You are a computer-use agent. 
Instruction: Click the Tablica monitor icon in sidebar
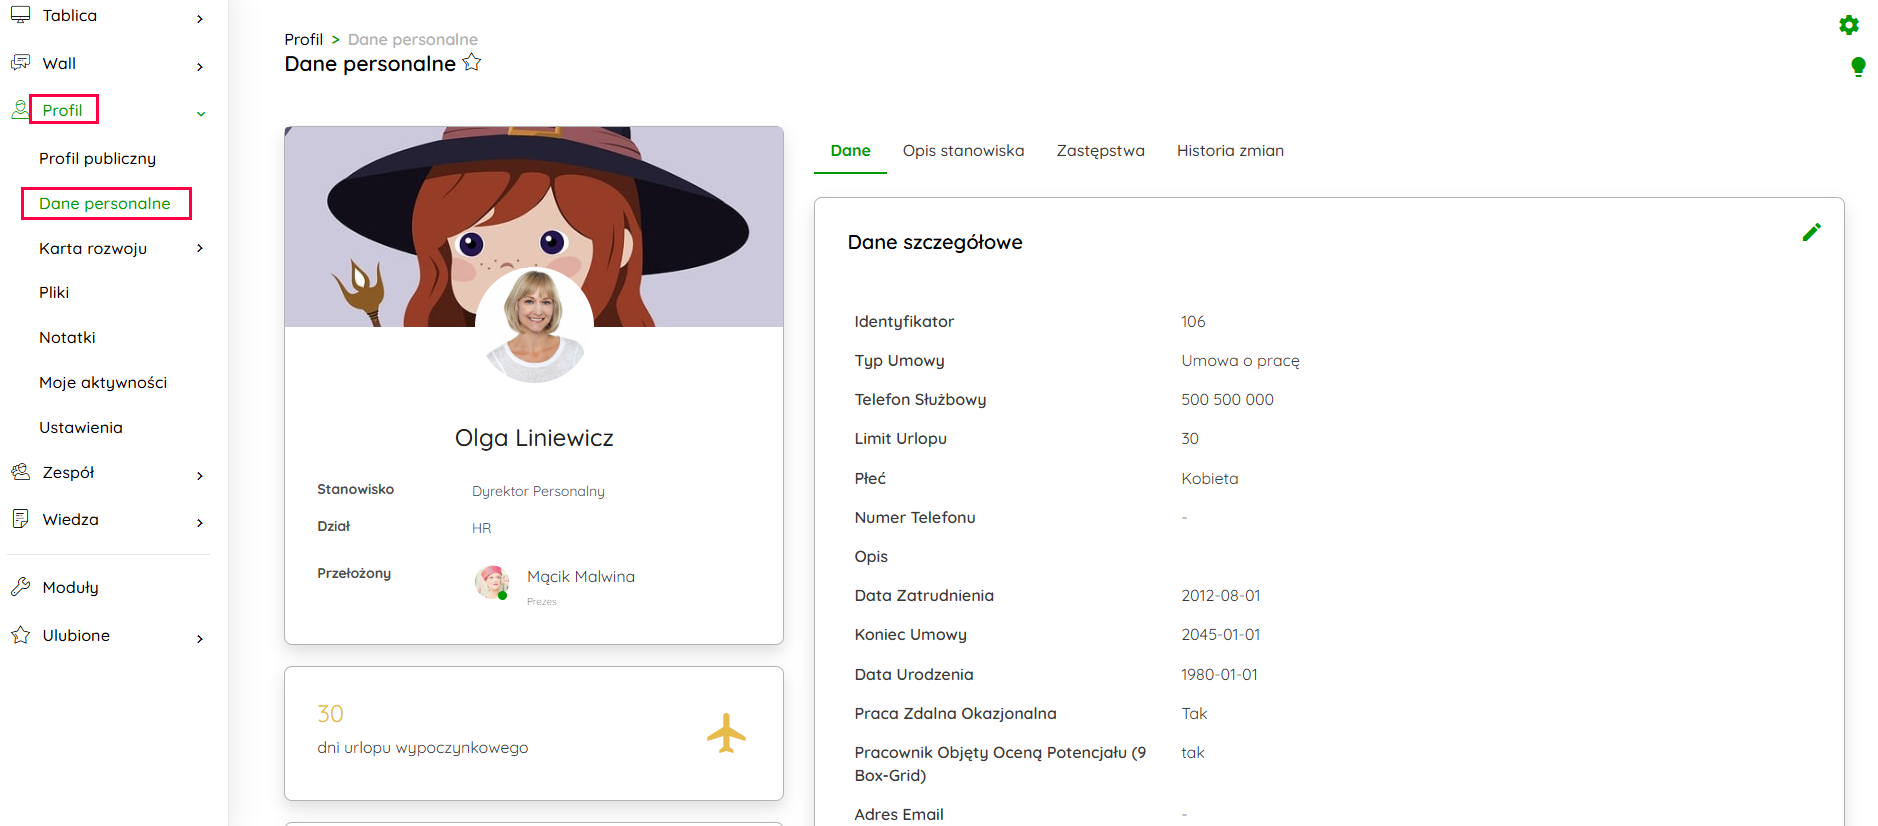coord(20,15)
